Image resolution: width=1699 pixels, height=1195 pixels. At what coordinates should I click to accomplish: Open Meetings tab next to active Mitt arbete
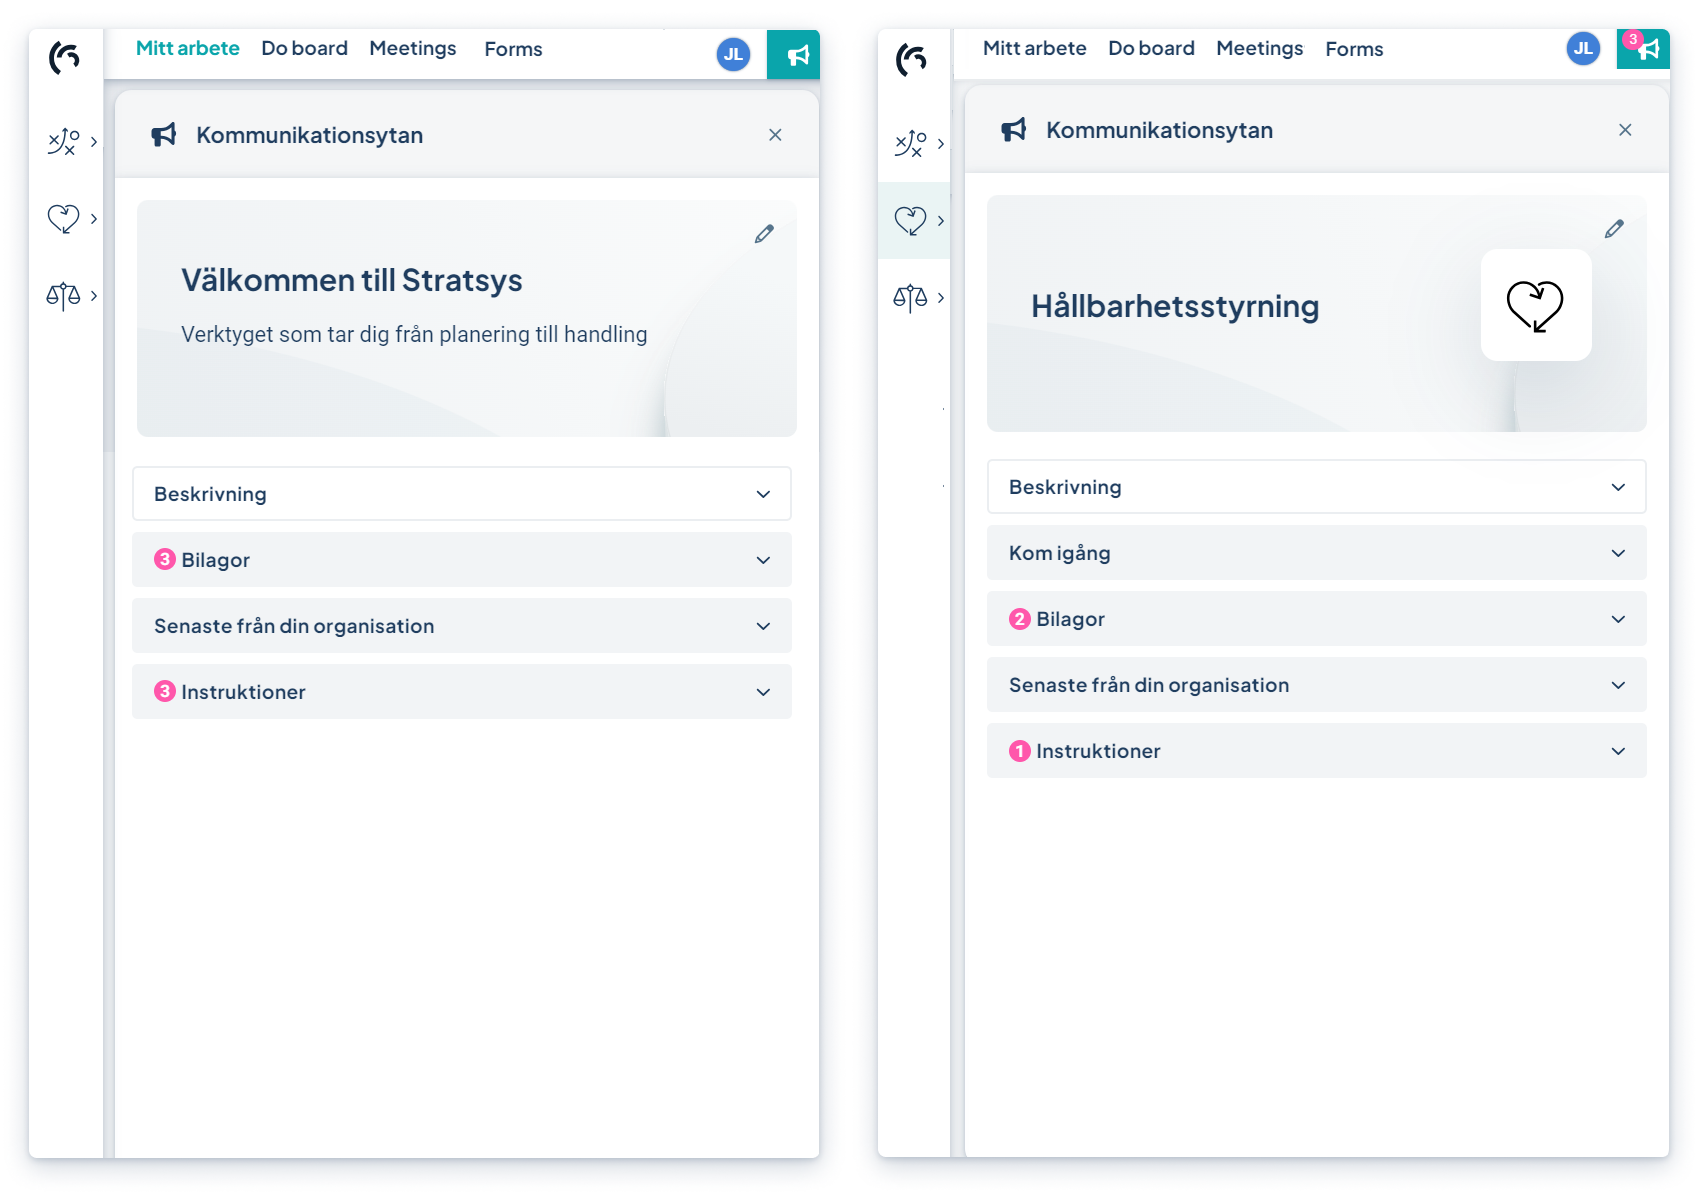pos(412,49)
